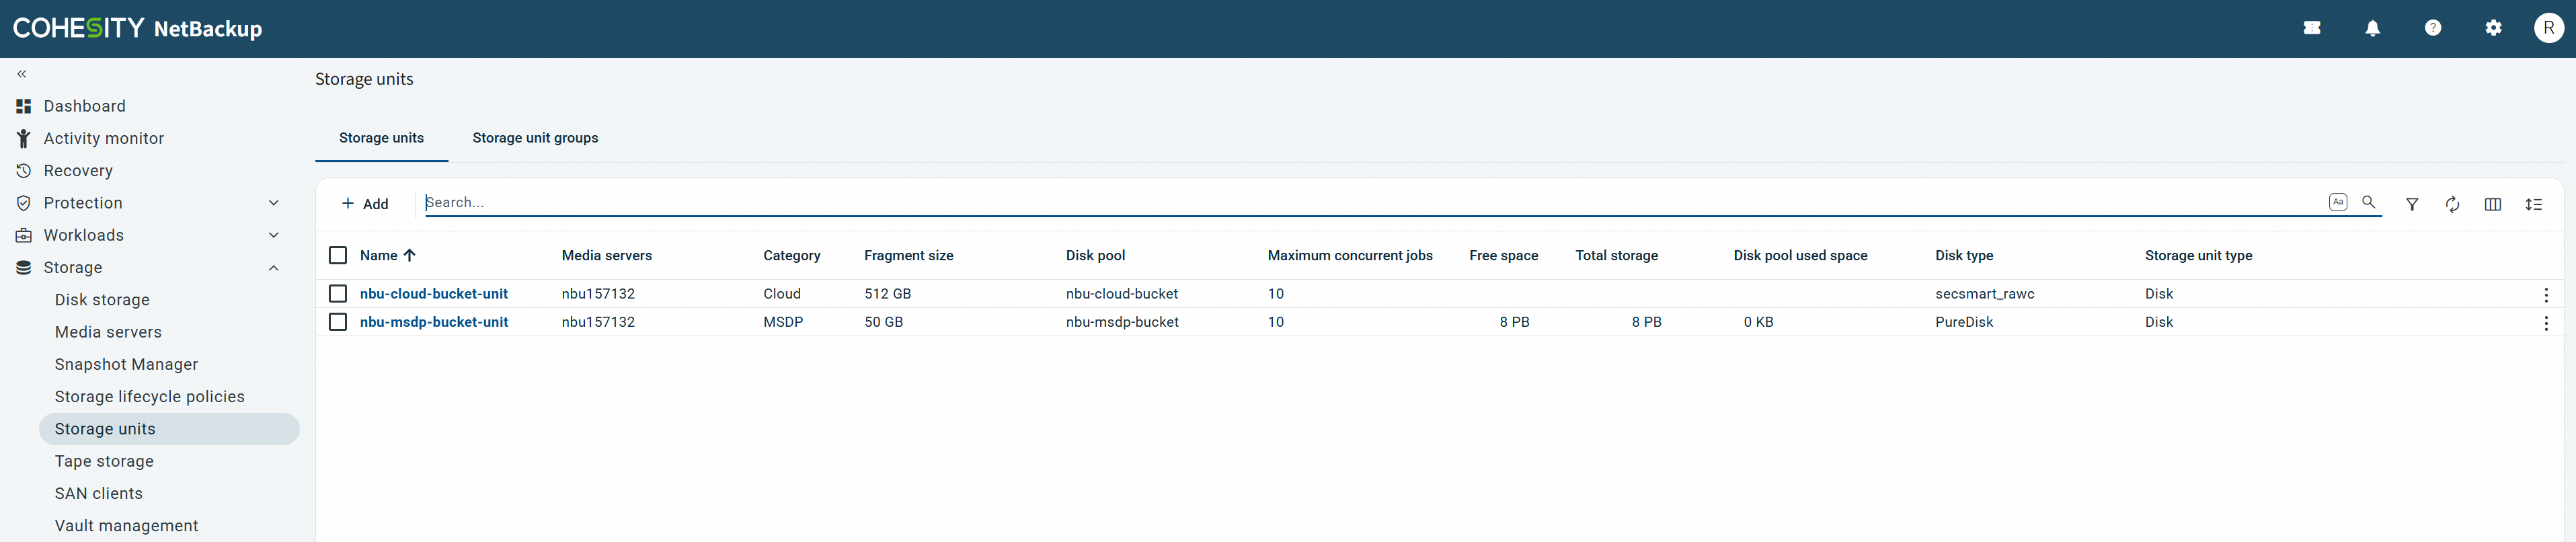
Task: Refresh the storage units table
Action: point(2452,204)
